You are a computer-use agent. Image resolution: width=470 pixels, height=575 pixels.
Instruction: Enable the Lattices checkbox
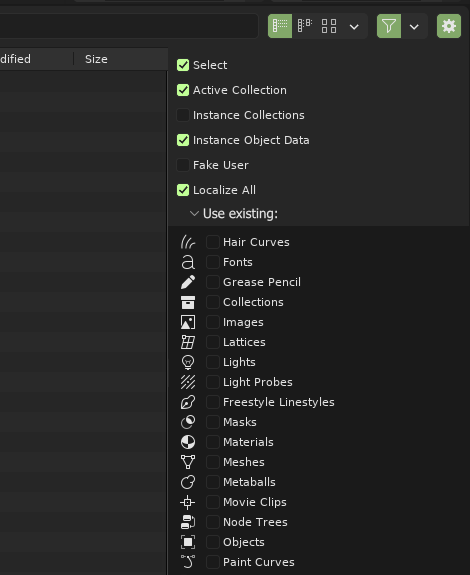(213, 342)
